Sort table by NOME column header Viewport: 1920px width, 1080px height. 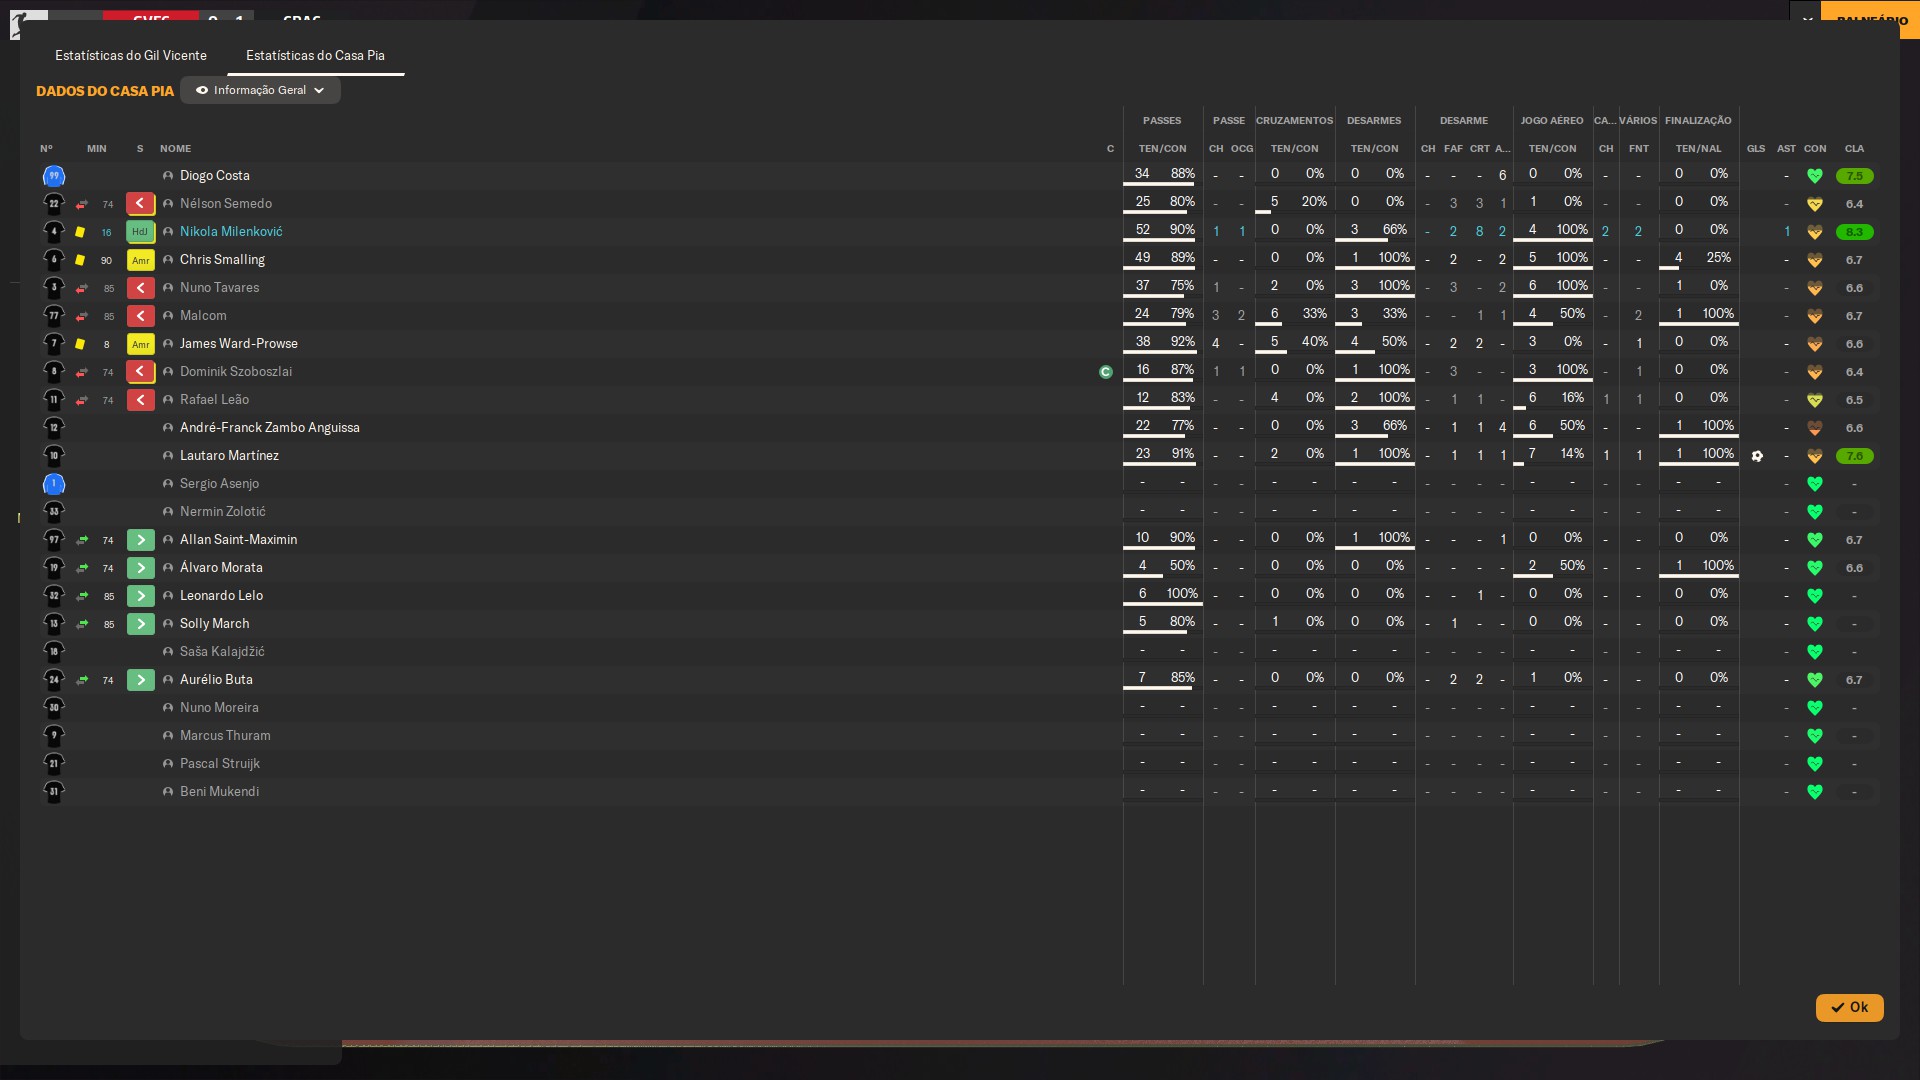pos(175,148)
